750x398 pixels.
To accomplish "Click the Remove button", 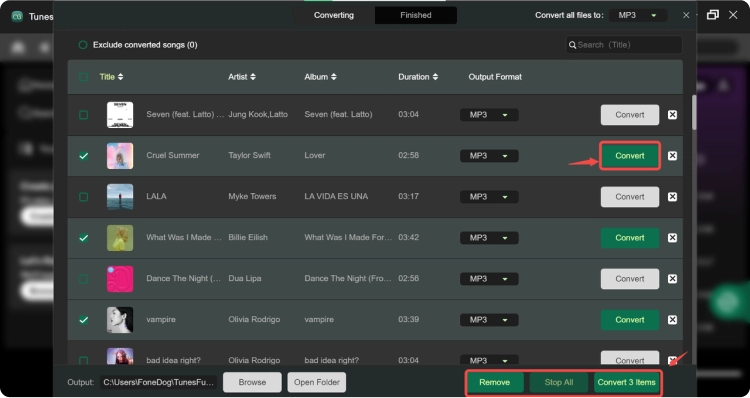I will [x=495, y=382].
